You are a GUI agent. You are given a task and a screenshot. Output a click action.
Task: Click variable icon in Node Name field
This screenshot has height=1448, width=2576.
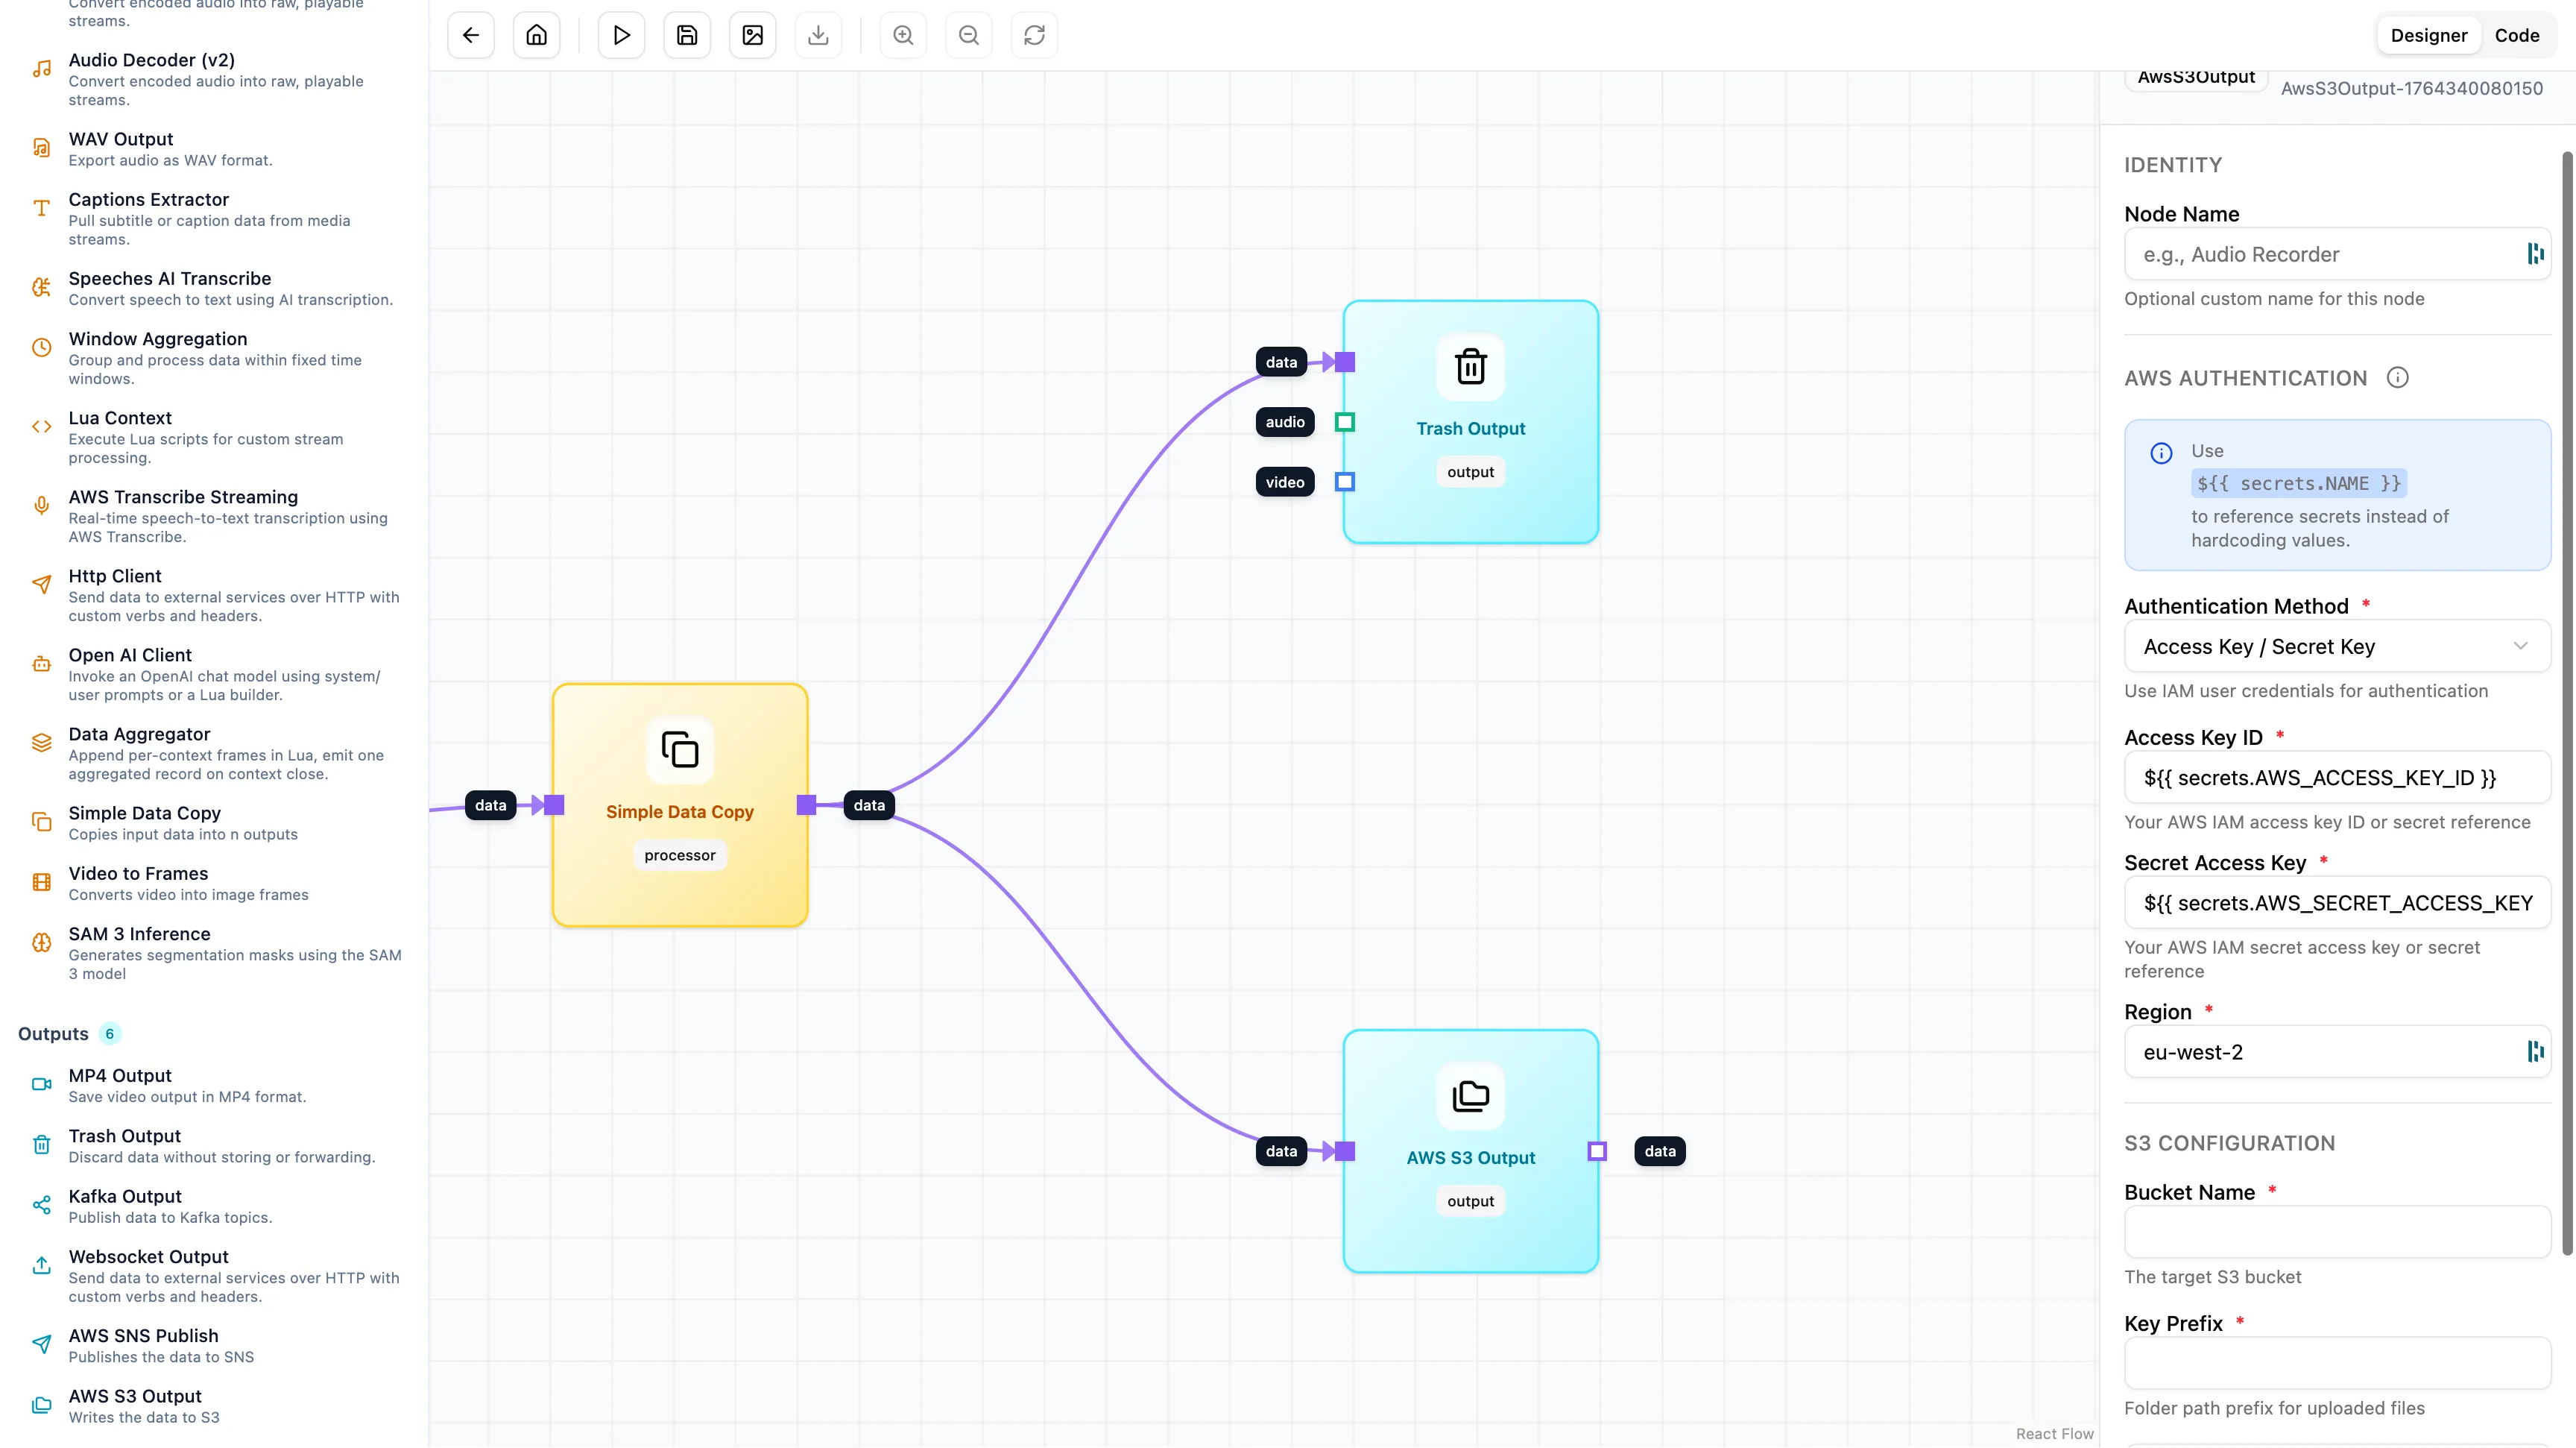(x=2535, y=254)
